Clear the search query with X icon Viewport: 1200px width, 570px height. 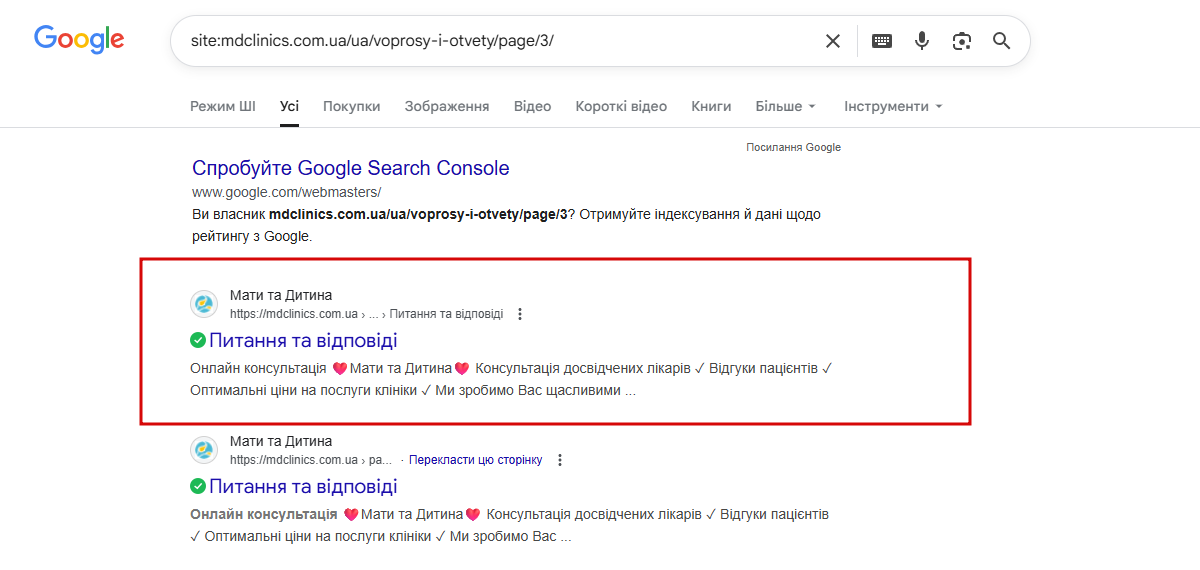832,41
